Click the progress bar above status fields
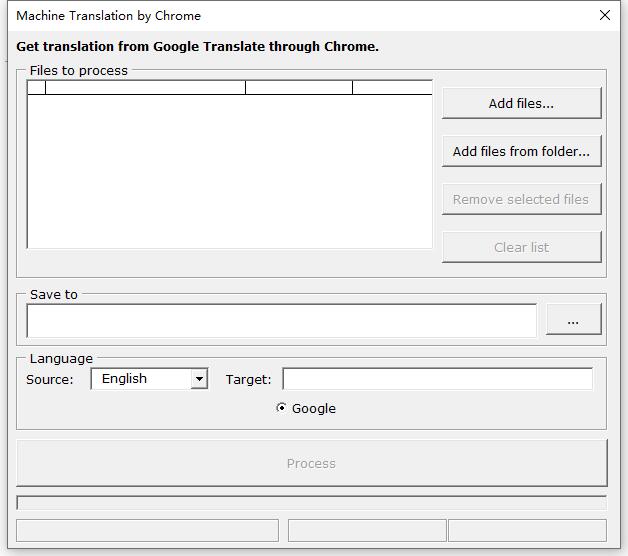This screenshot has height=556, width=628. [x=312, y=503]
